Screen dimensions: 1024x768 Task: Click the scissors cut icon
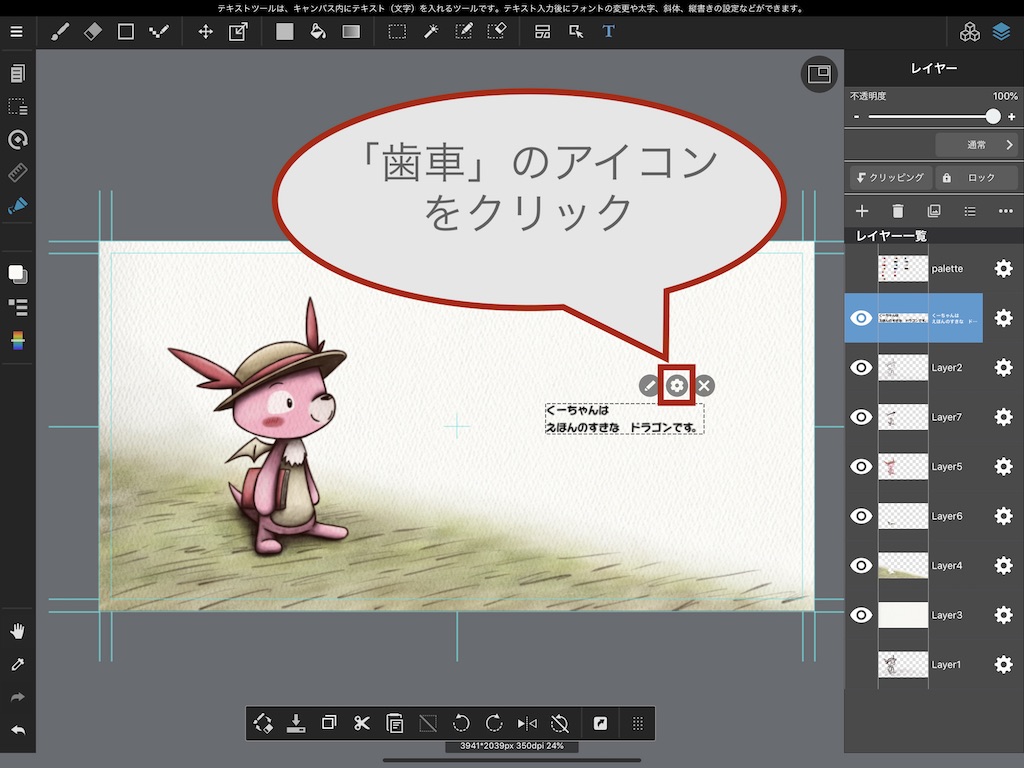coord(362,723)
